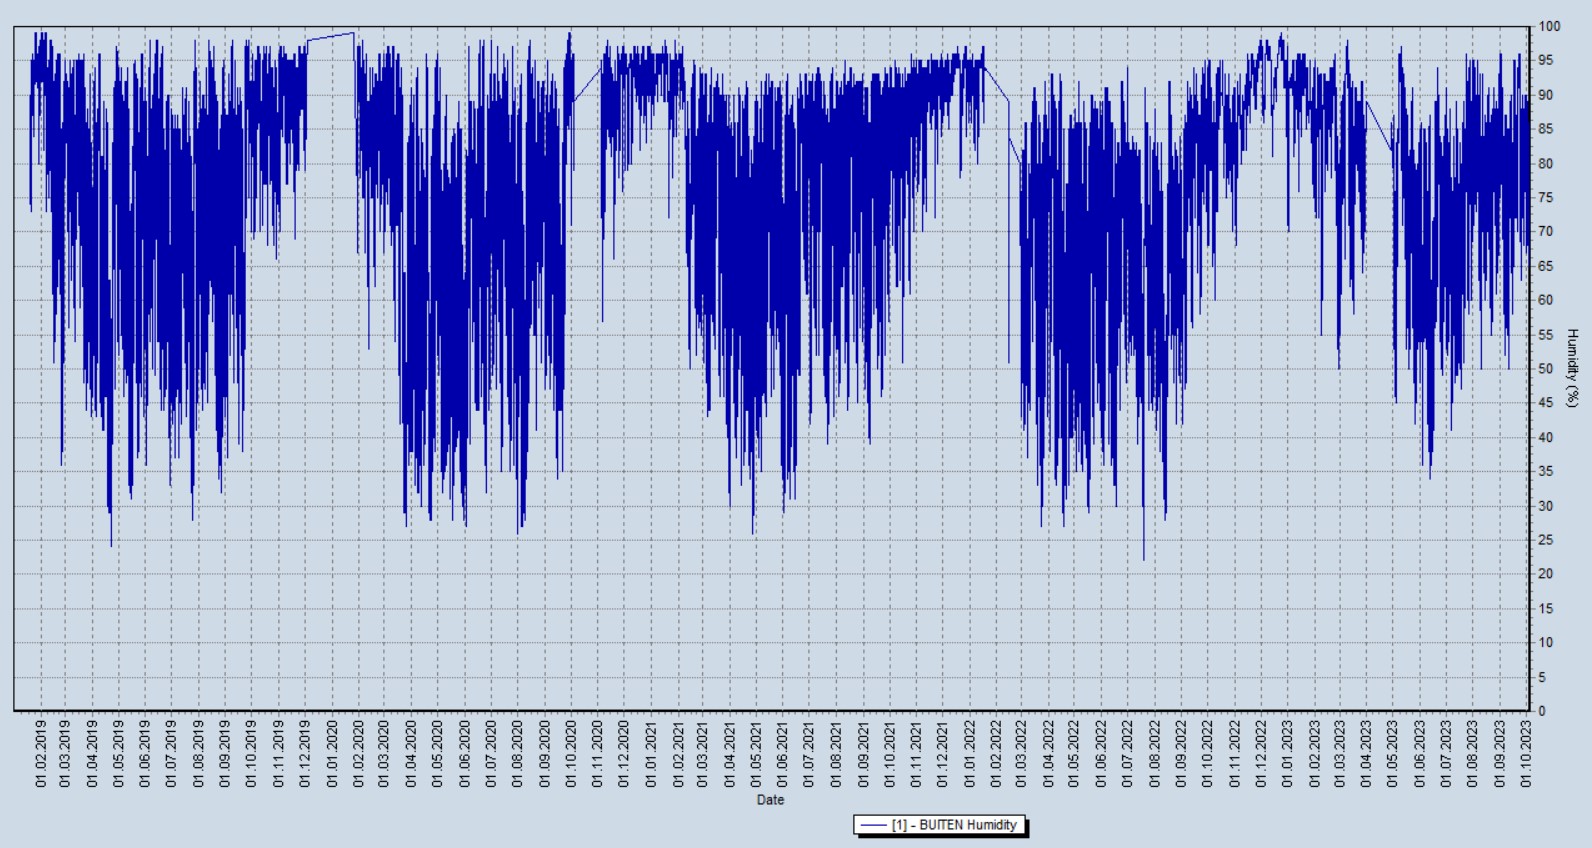Click the BUITEN Humidity legend entry

click(x=953, y=825)
